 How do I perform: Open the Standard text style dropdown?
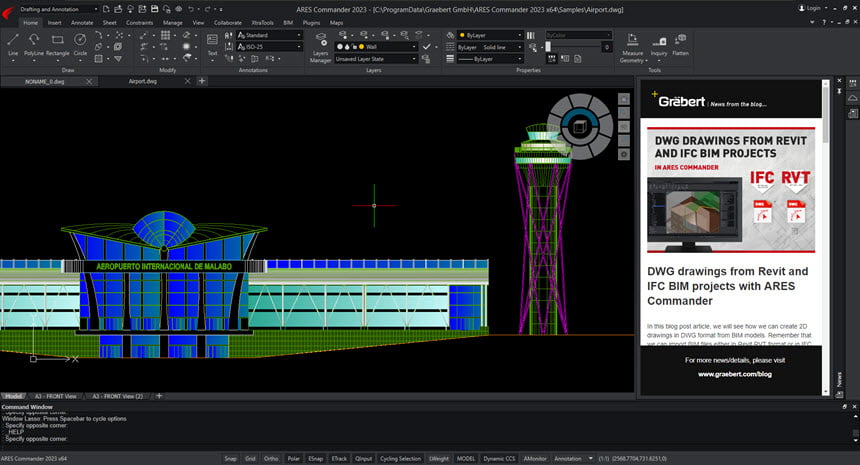pyautogui.click(x=269, y=35)
